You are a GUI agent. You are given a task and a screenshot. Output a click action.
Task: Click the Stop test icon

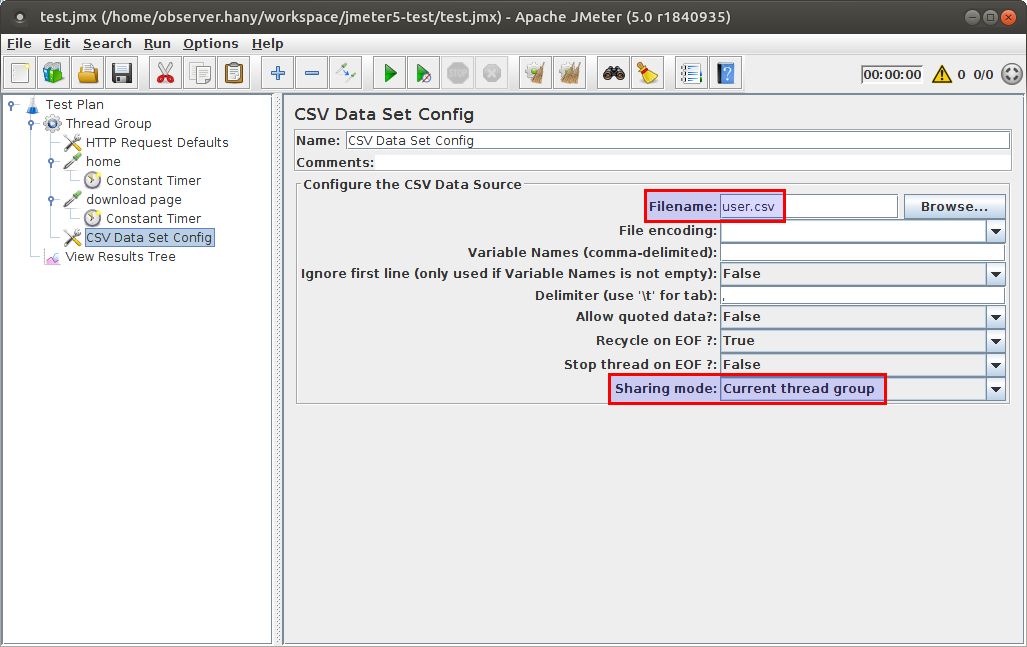point(458,73)
